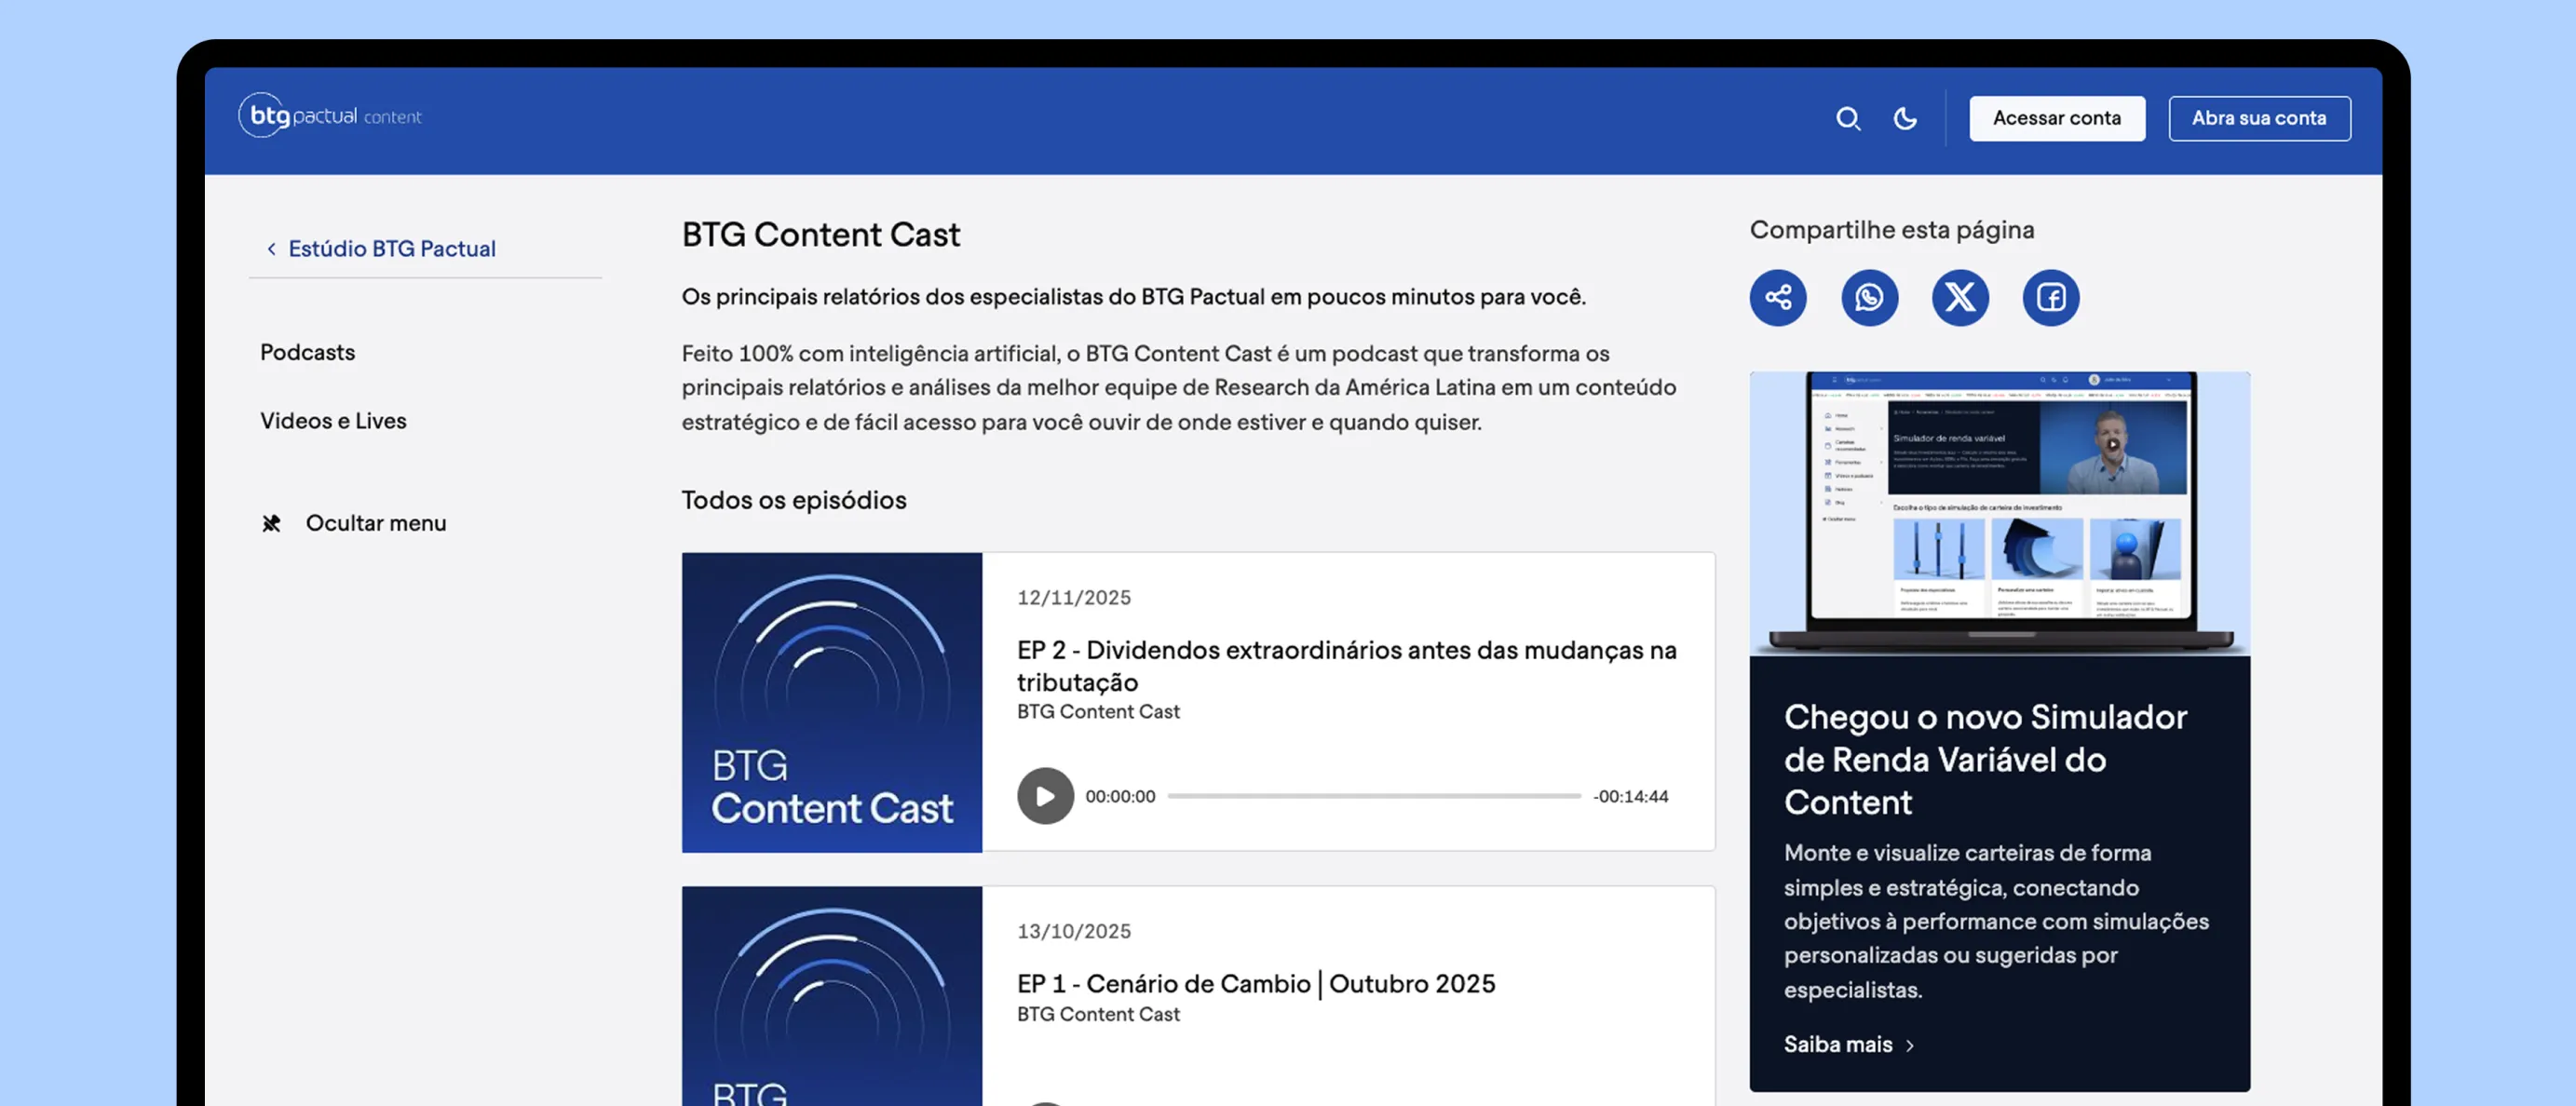This screenshot has height=1106, width=2576.
Task: Click the generic share icon
Action: pyautogui.click(x=1778, y=297)
